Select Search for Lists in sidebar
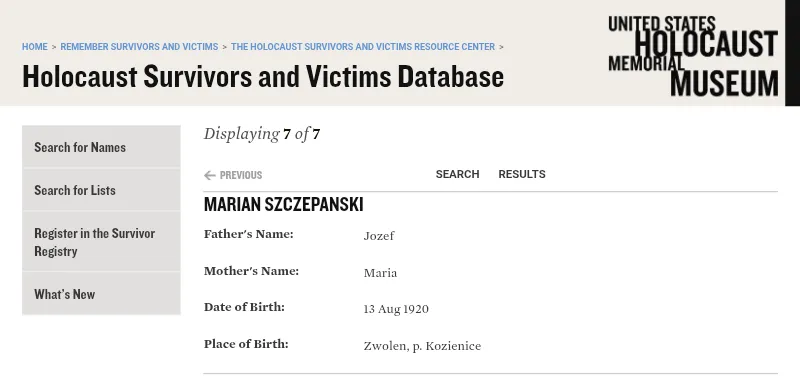 click(x=101, y=190)
